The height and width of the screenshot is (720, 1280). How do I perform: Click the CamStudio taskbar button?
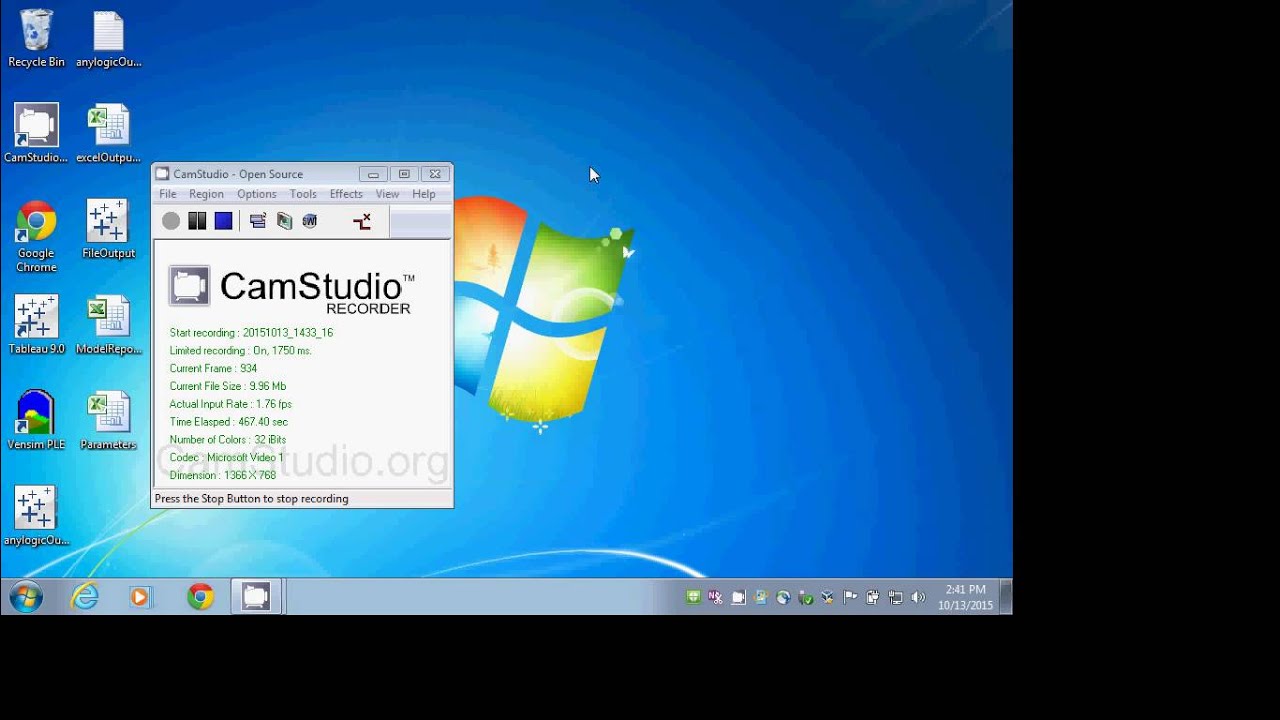[x=256, y=597]
